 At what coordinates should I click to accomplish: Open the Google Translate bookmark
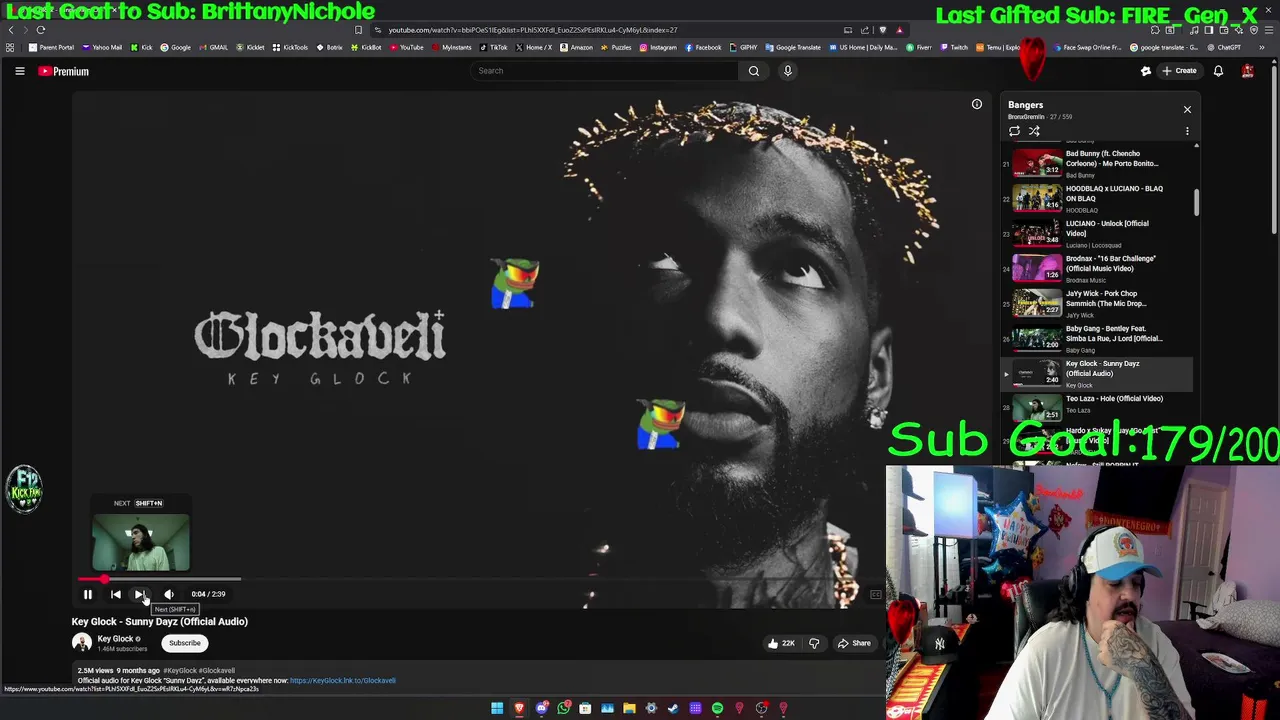794,47
